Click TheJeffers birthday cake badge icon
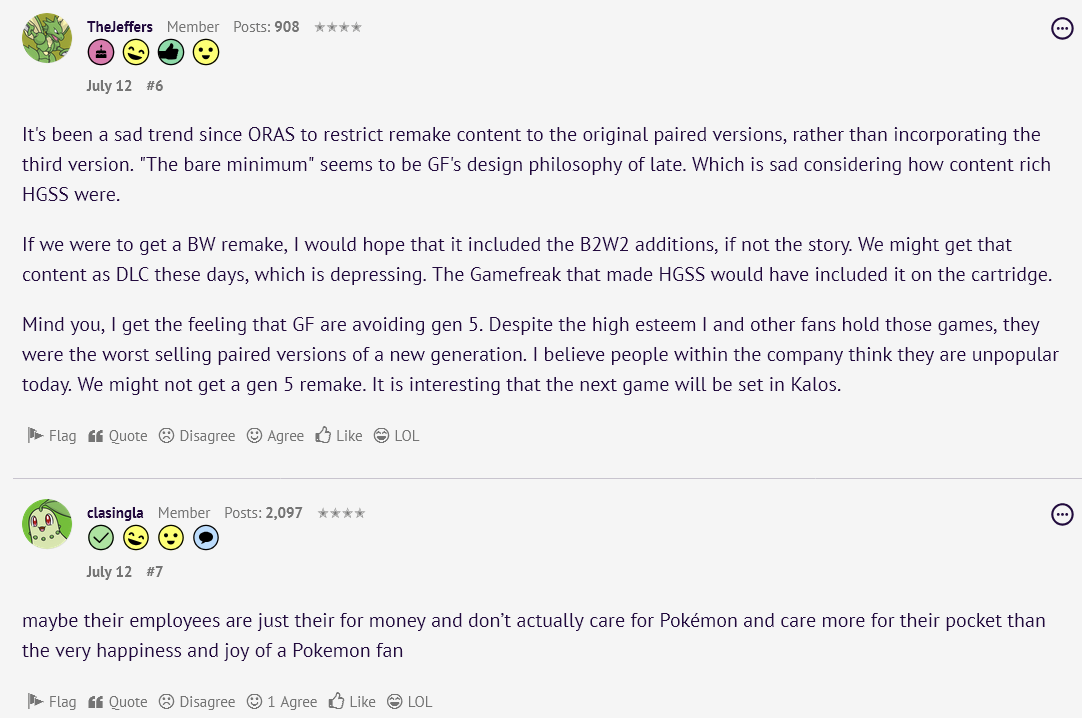Image resolution: width=1082 pixels, height=718 pixels. 101,52
